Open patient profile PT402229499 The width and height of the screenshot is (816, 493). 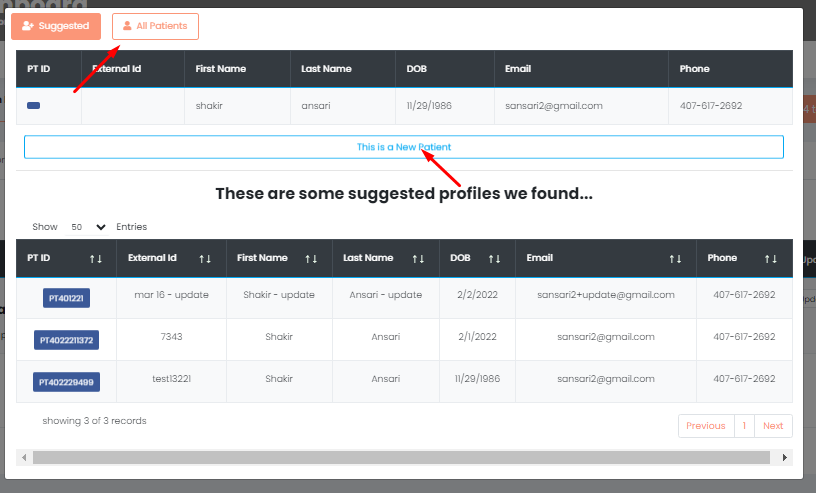tap(66, 382)
